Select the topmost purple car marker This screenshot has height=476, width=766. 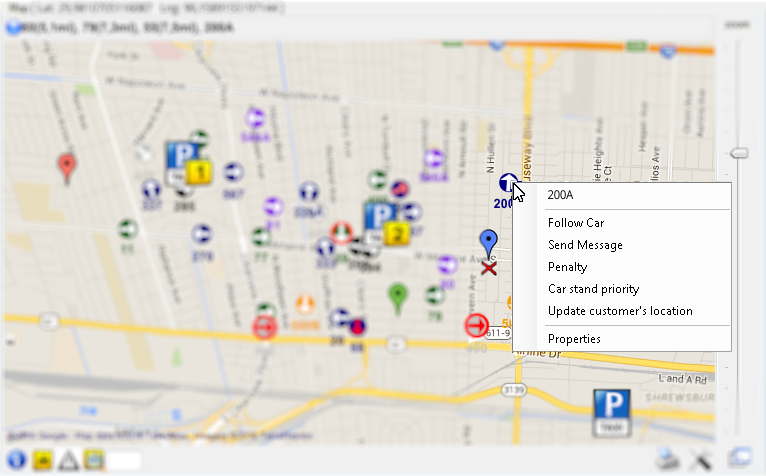255,118
